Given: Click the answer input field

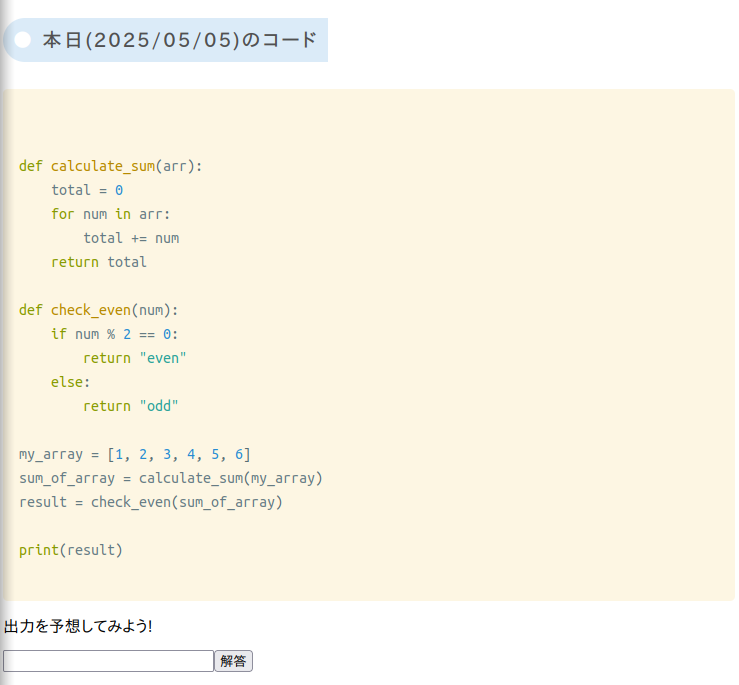Looking at the screenshot, I should point(108,661).
